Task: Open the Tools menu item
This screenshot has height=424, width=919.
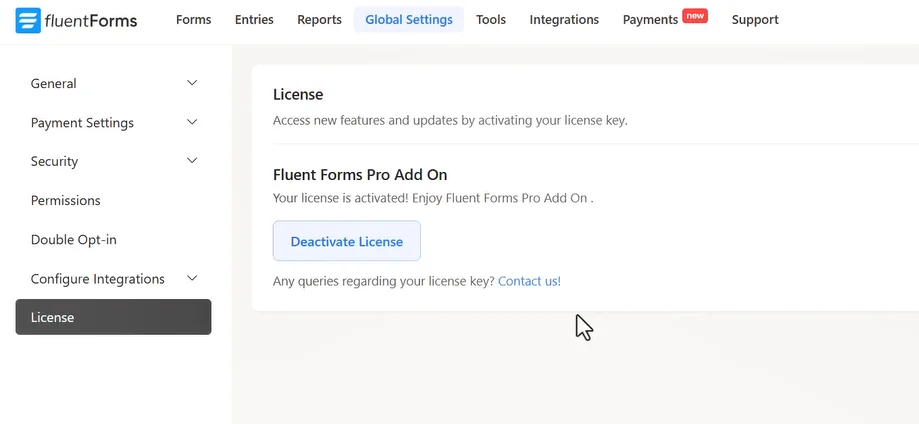Action: (490, 20)
